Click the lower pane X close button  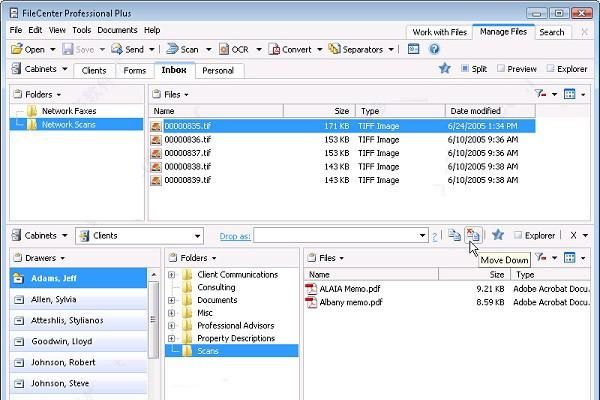pyautogui.click(x=573, y=235)
